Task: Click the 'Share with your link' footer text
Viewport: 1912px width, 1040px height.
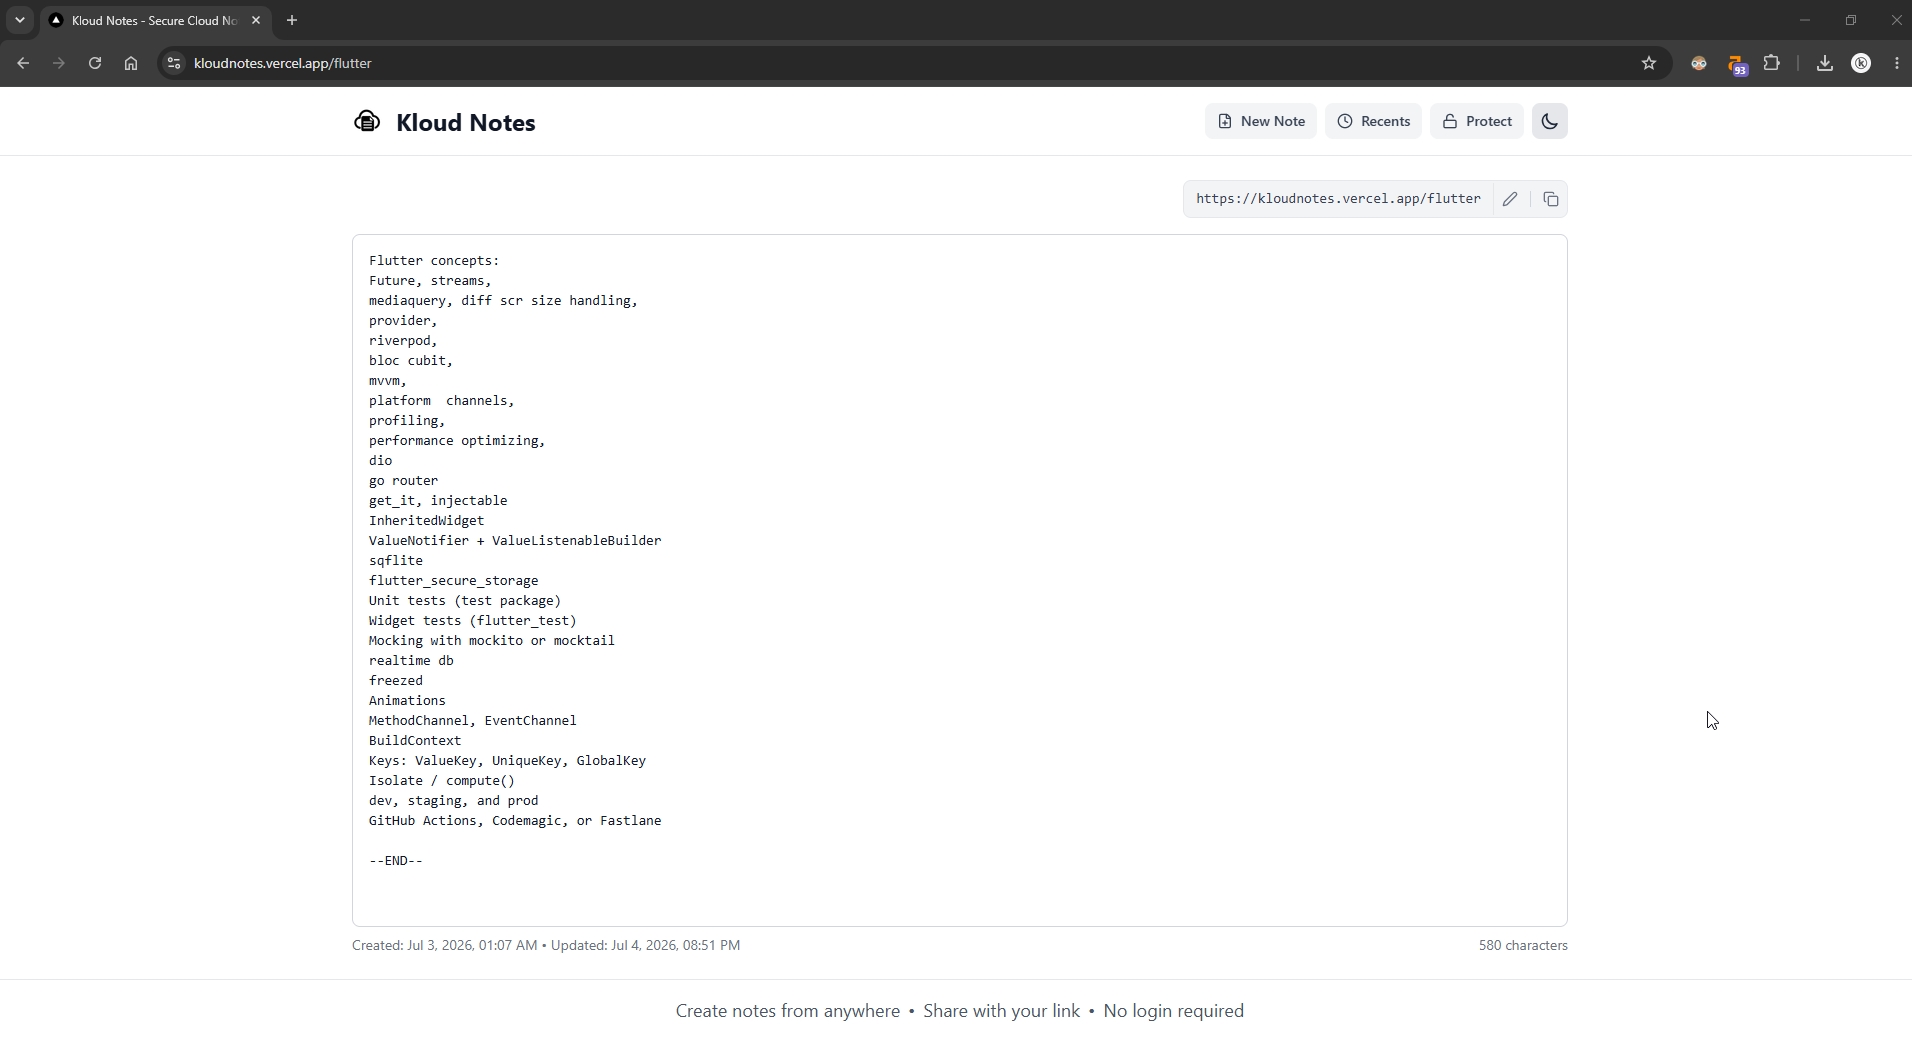Action: coord(1002,1011)
